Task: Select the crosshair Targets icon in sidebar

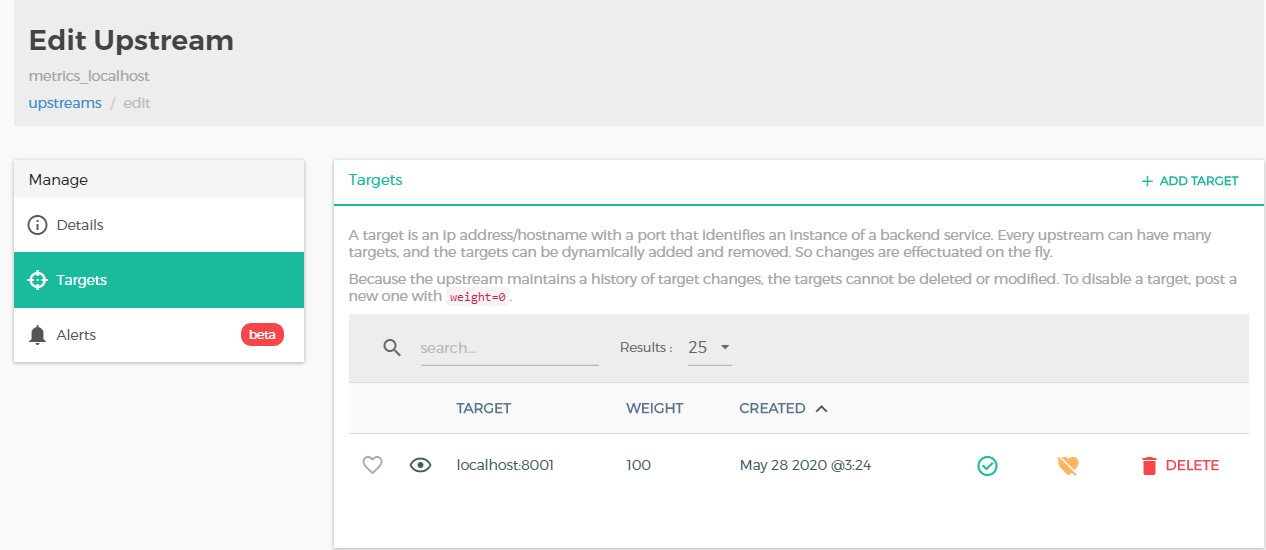Action: pos(38,280)
